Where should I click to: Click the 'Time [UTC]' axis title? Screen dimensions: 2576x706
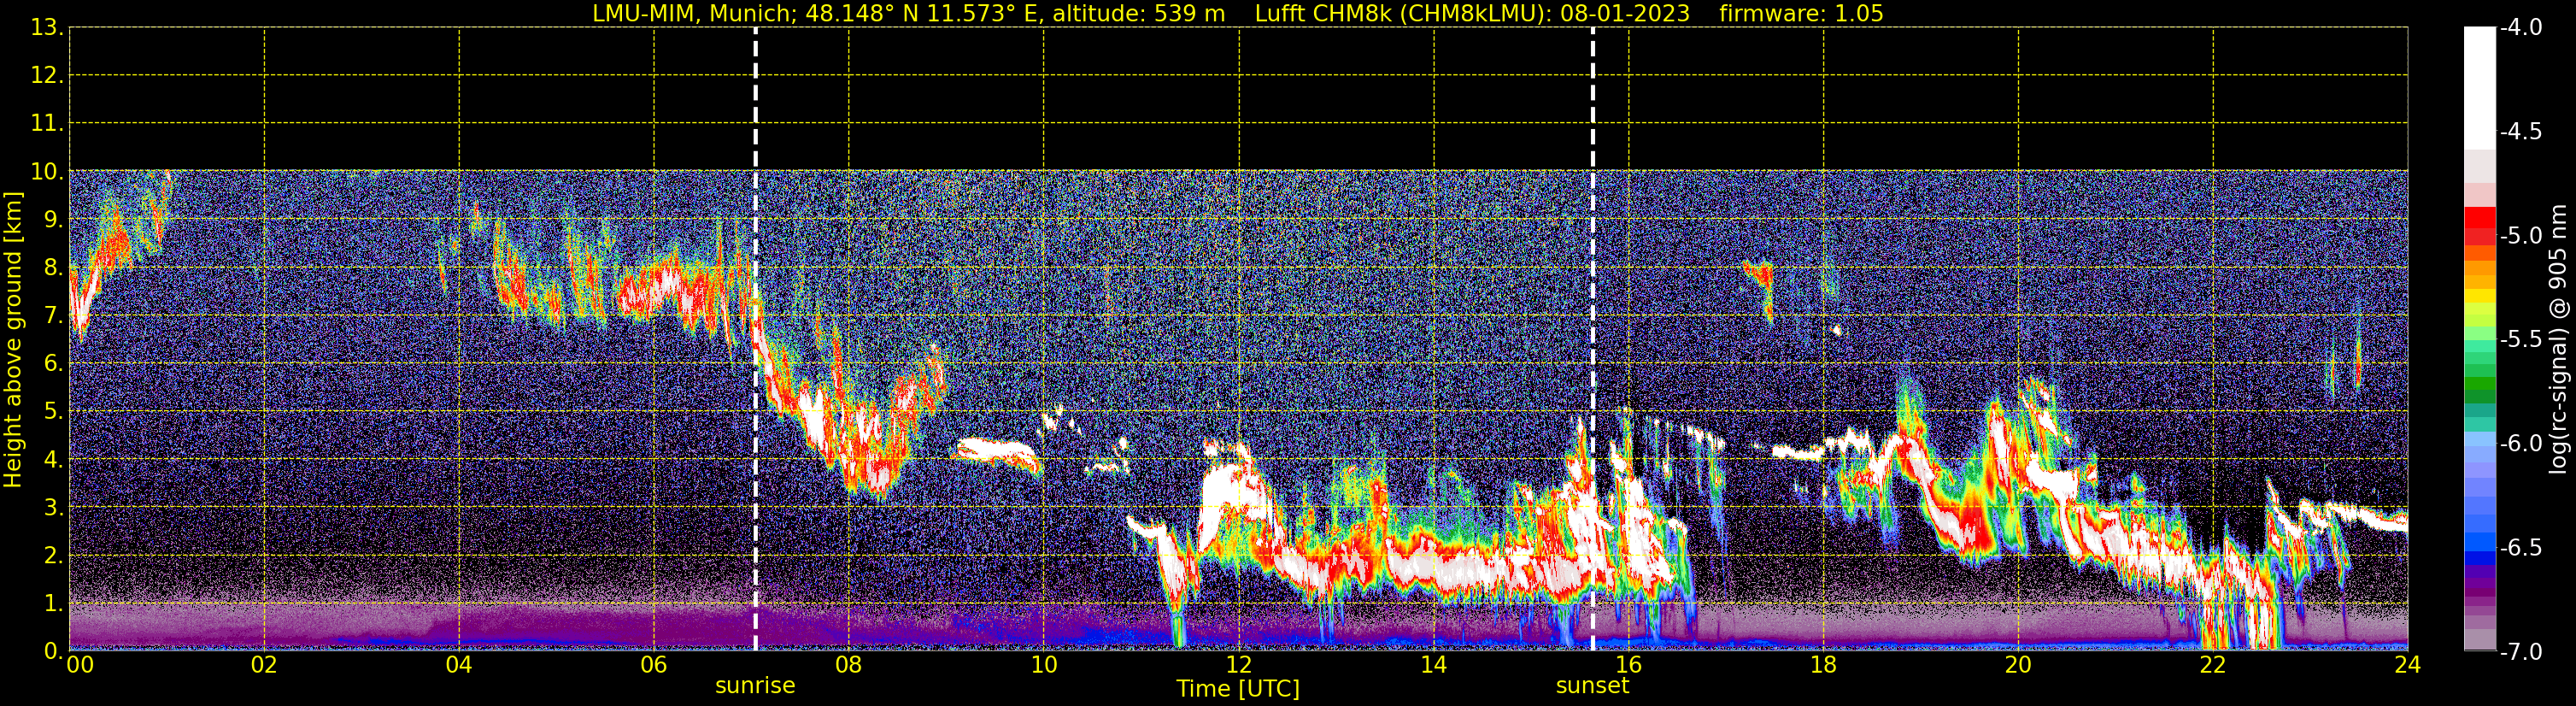coord(1238,689)
